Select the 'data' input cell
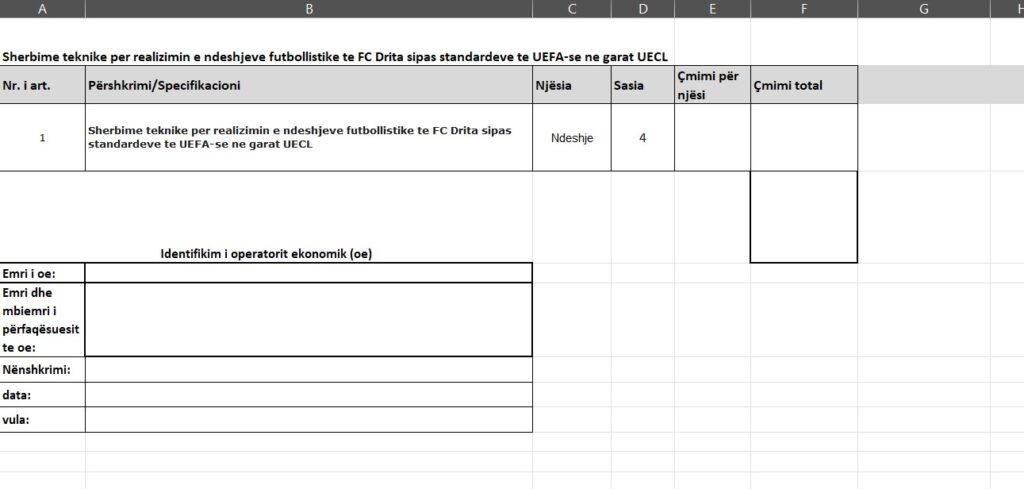This screenshot has height=489, width=1024. click(x=308, y=395)
